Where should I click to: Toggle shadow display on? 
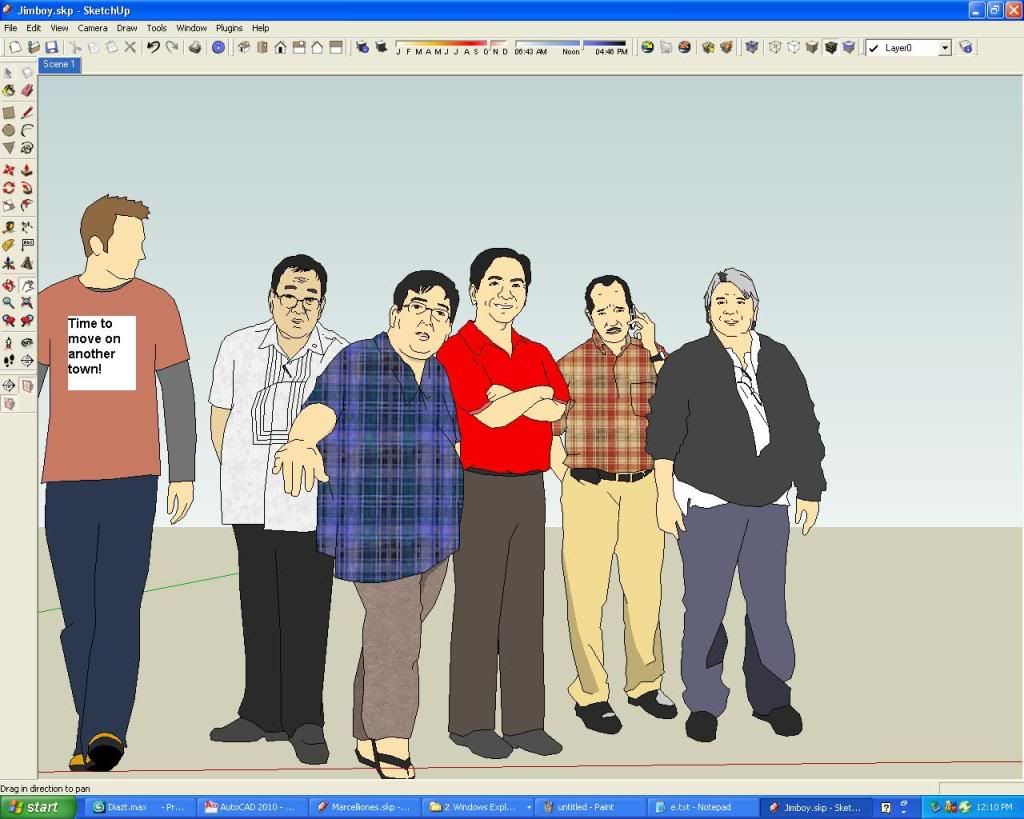[382, 47]
